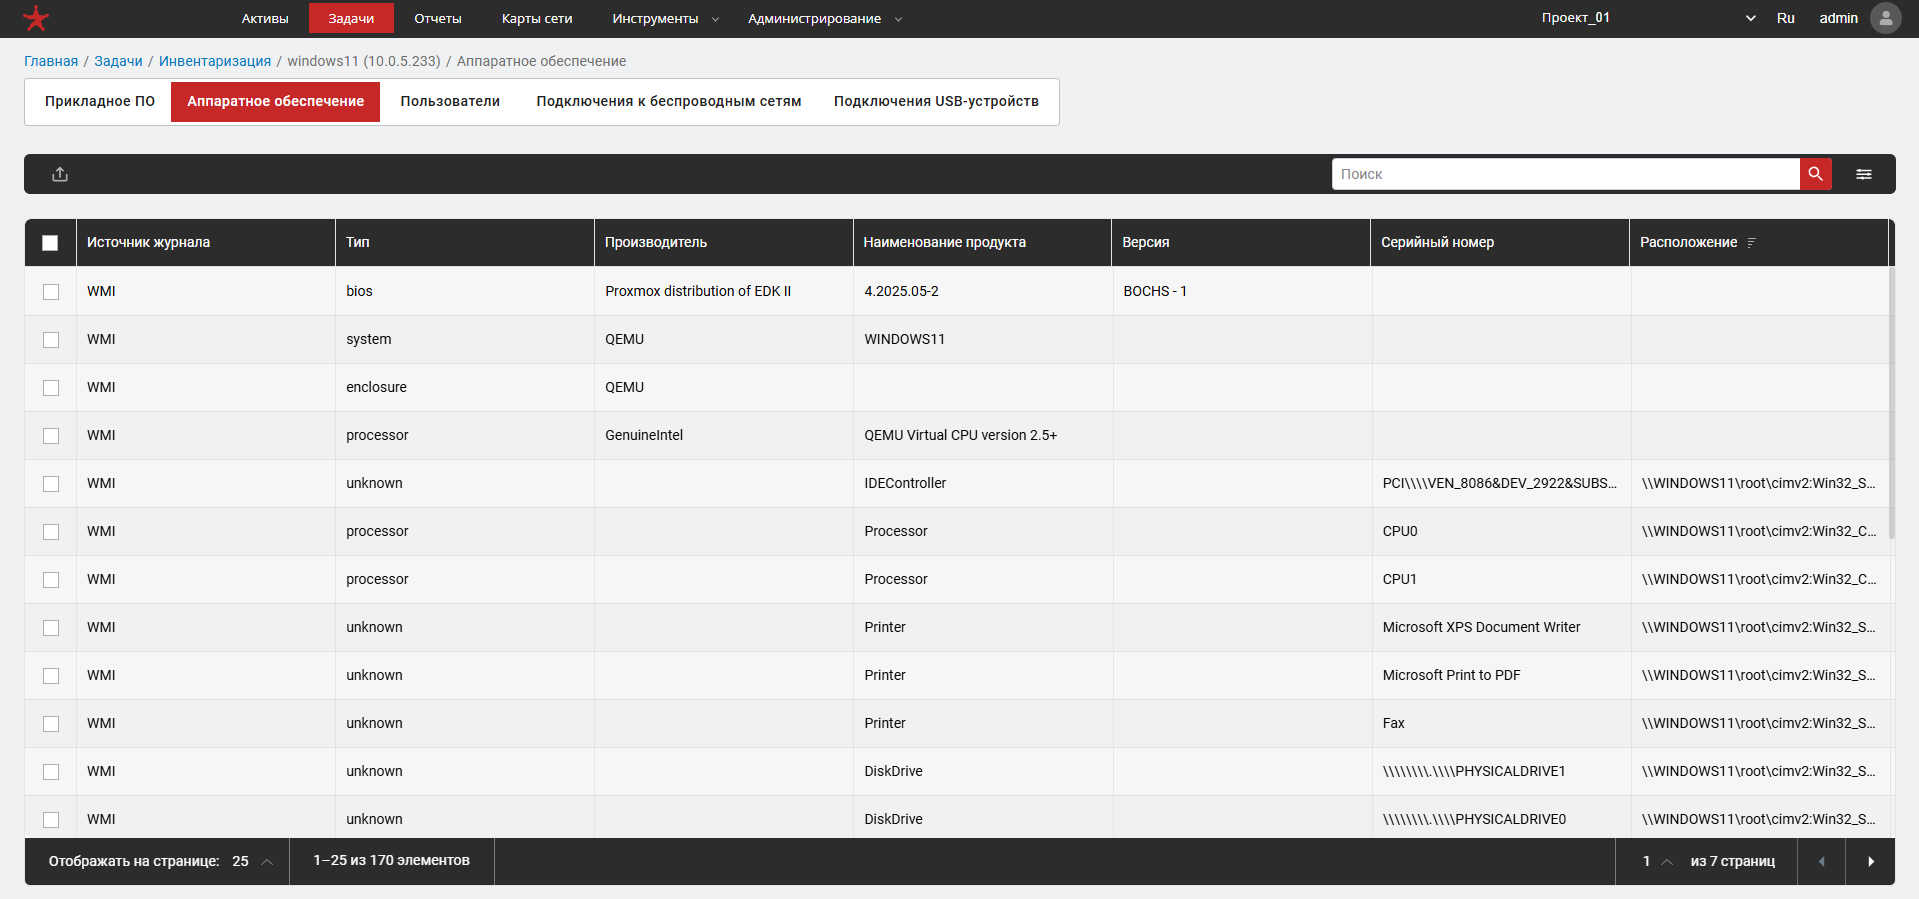Click the red search magnifier button
The height and width of the screenshot is (899, 1919).
pos(1815,174)
